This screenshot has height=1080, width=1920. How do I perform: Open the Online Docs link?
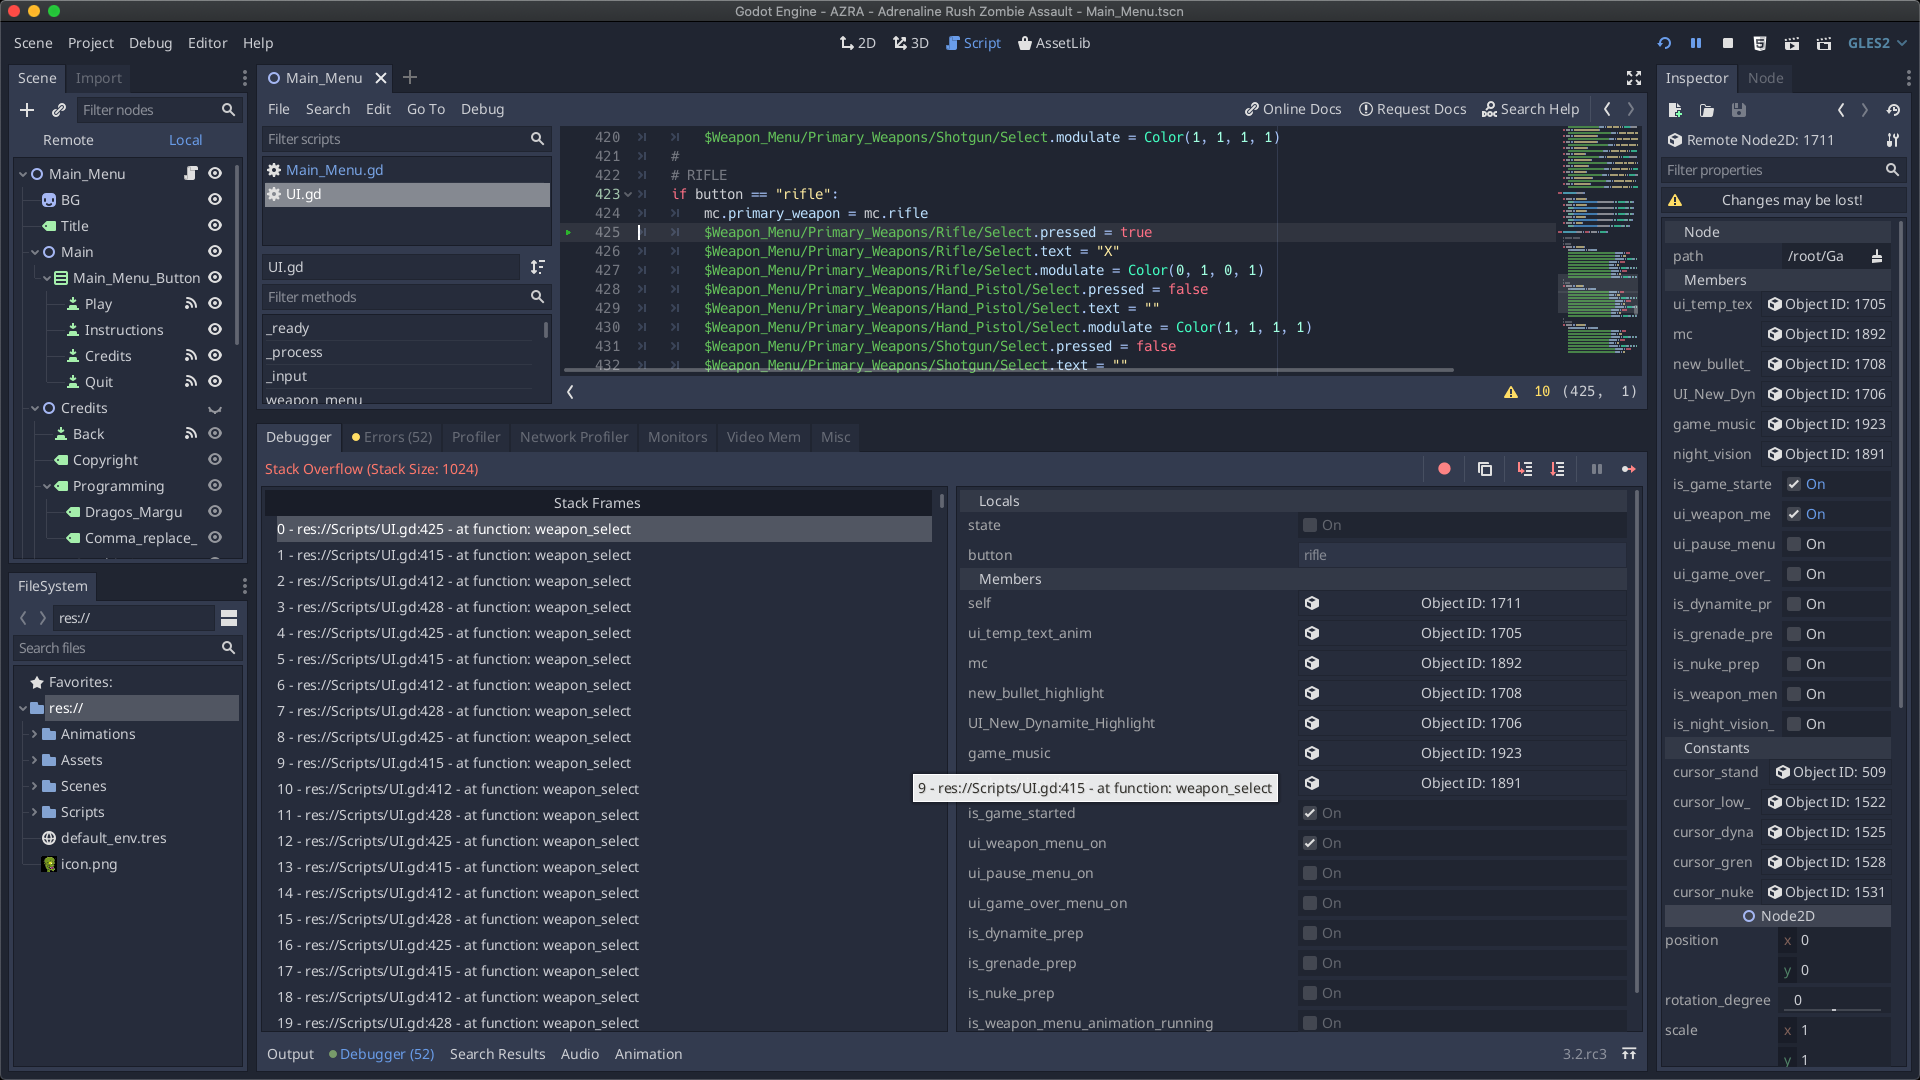(1291, 109)
